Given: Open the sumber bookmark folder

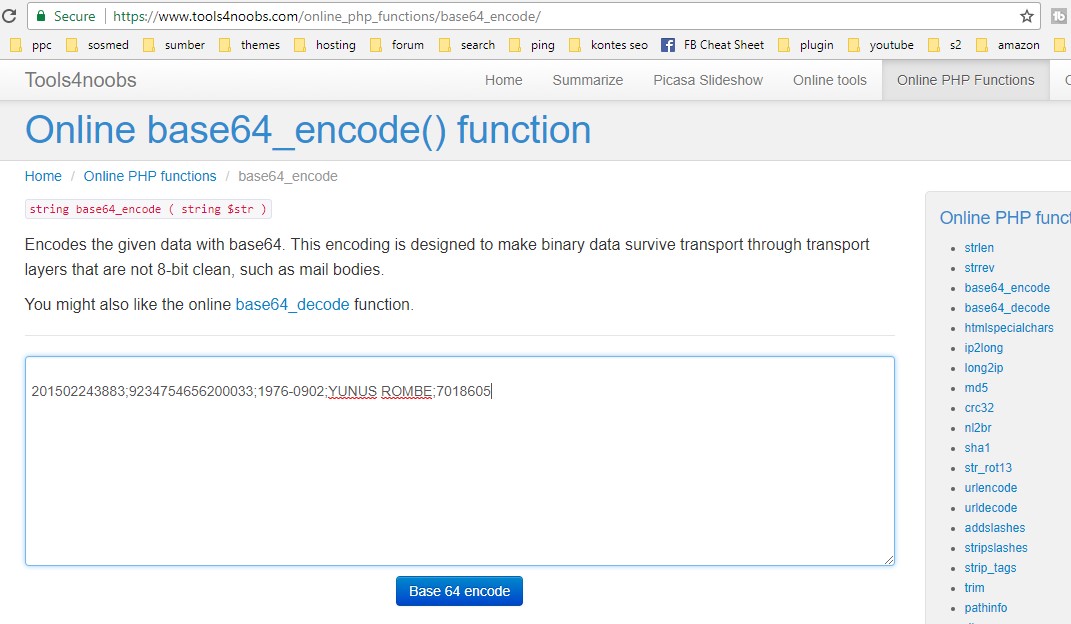Looking at the screenshot, I should tap(173, 45).
